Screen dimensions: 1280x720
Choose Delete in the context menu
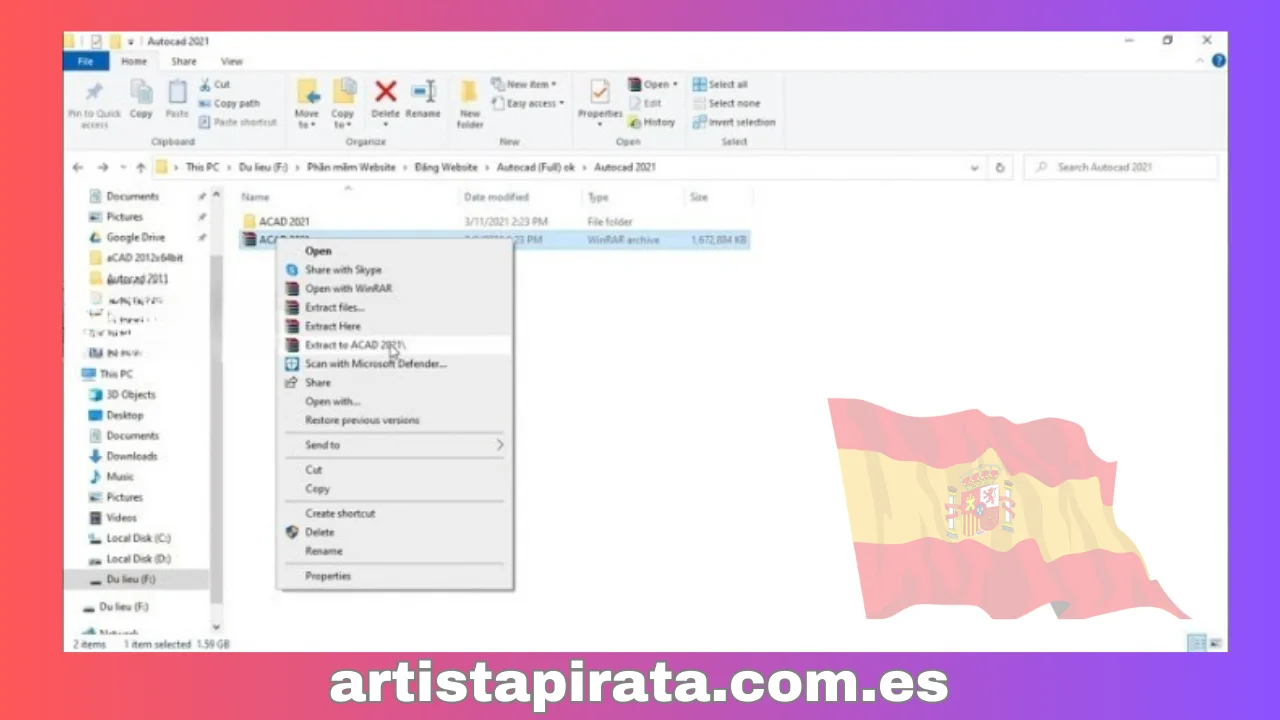[x=394, y=532]
